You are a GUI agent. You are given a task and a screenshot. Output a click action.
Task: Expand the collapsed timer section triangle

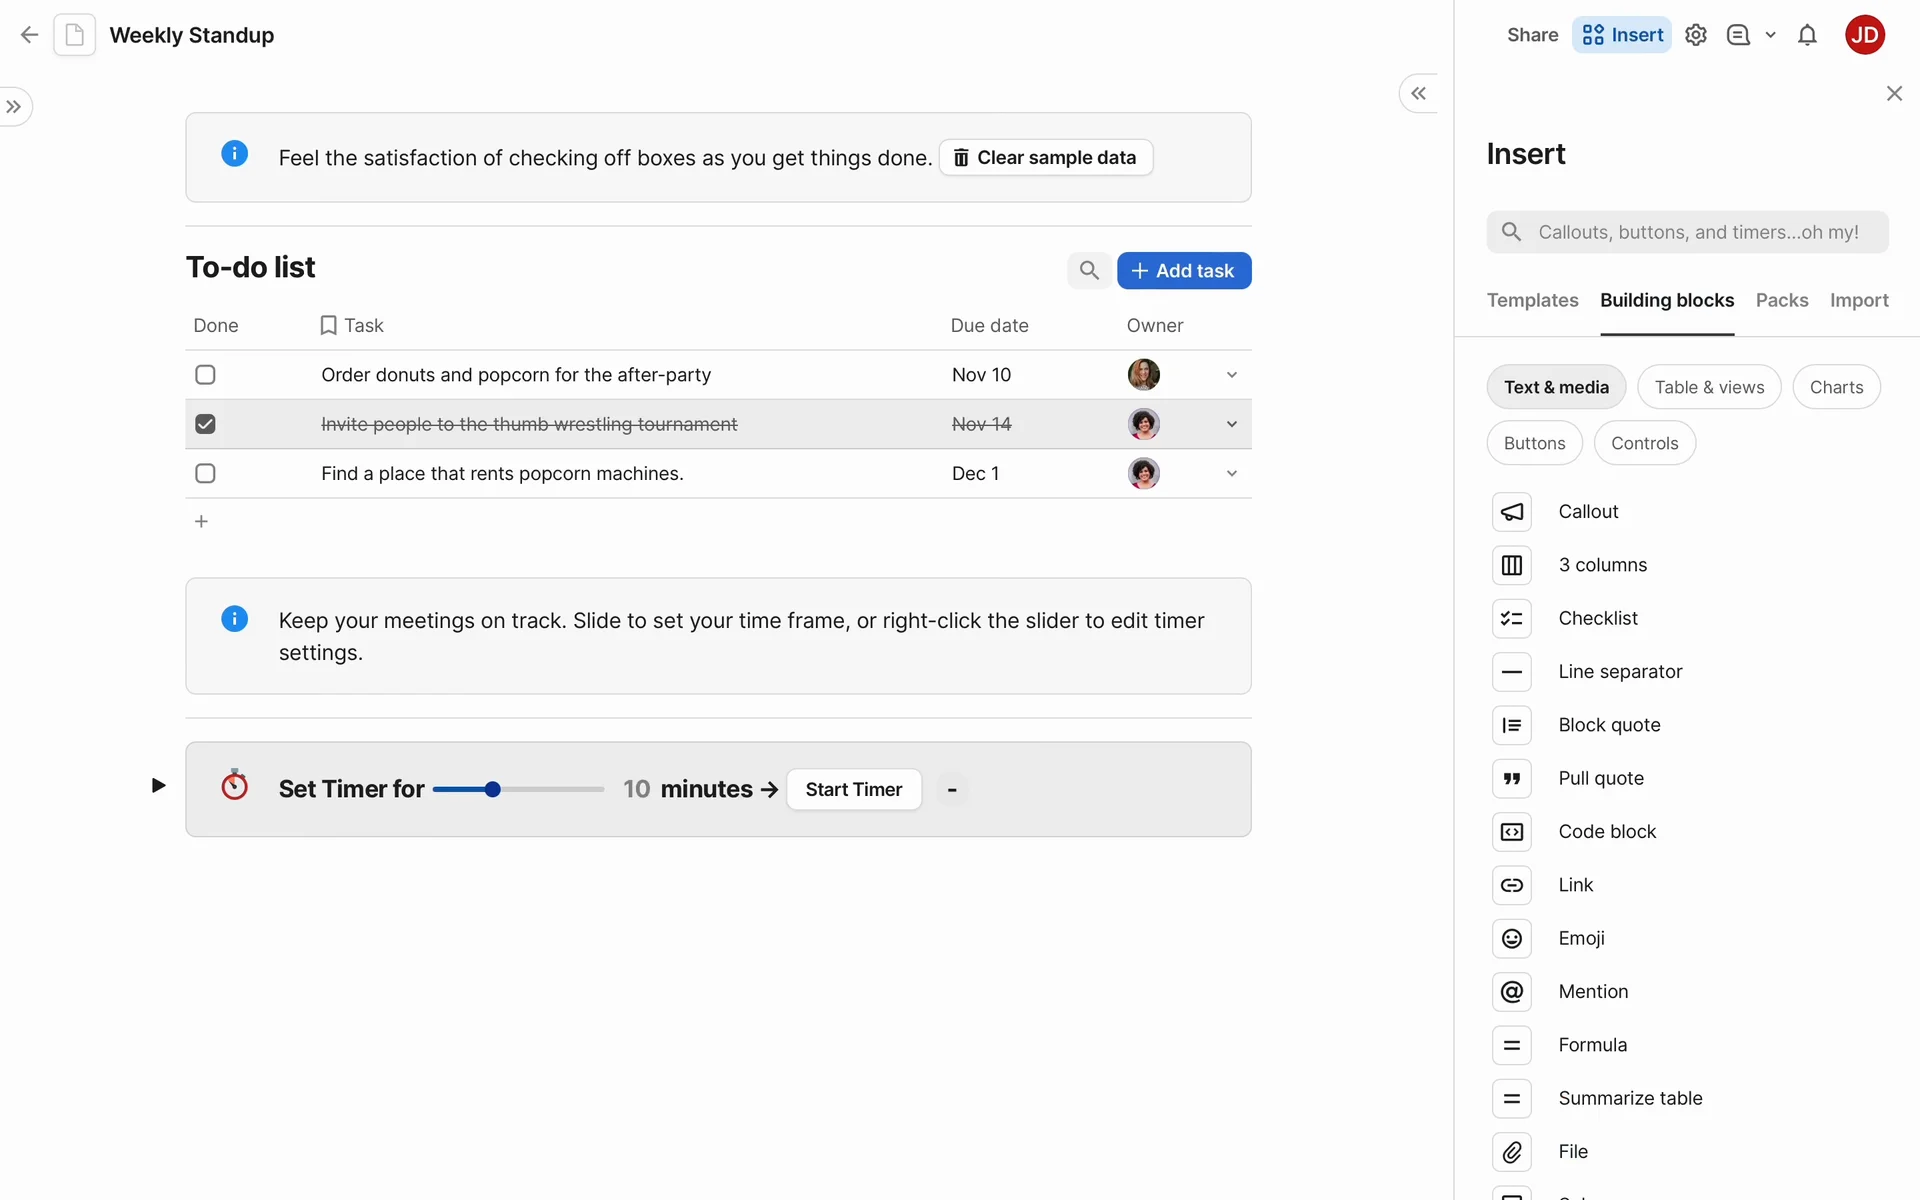158,785
